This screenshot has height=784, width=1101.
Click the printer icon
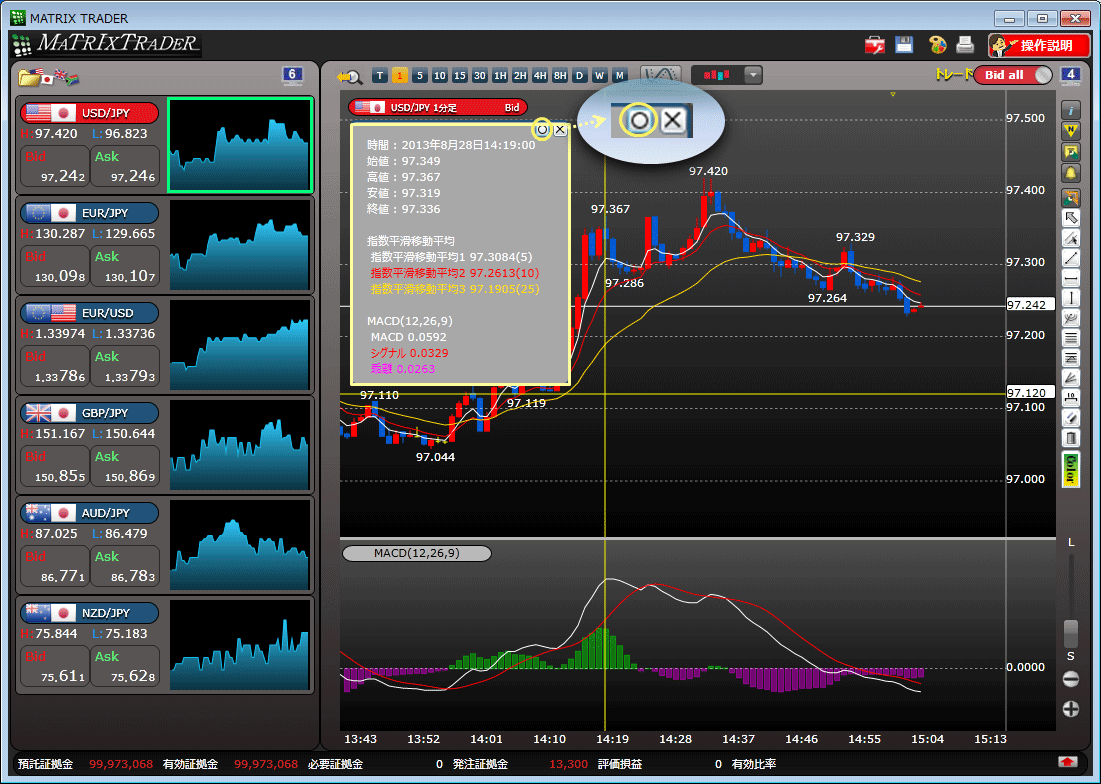pos(965,46)
